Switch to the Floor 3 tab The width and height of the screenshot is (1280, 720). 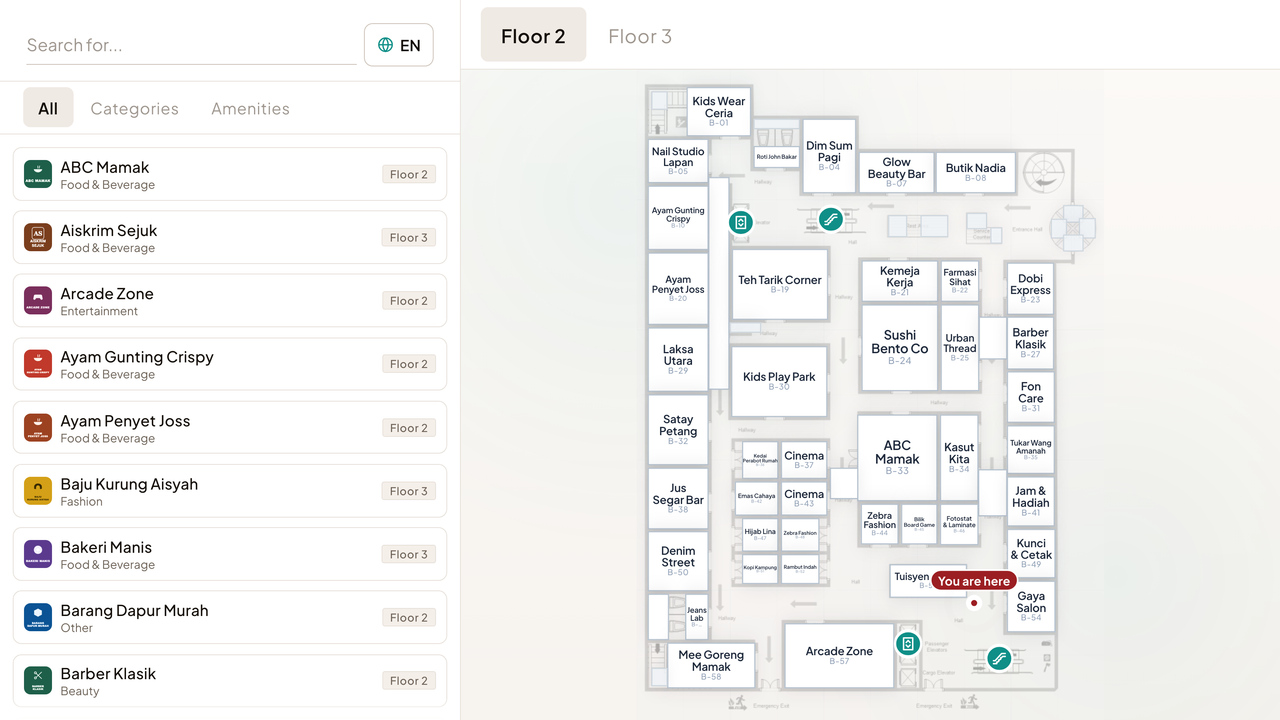(x=640, y=36)
